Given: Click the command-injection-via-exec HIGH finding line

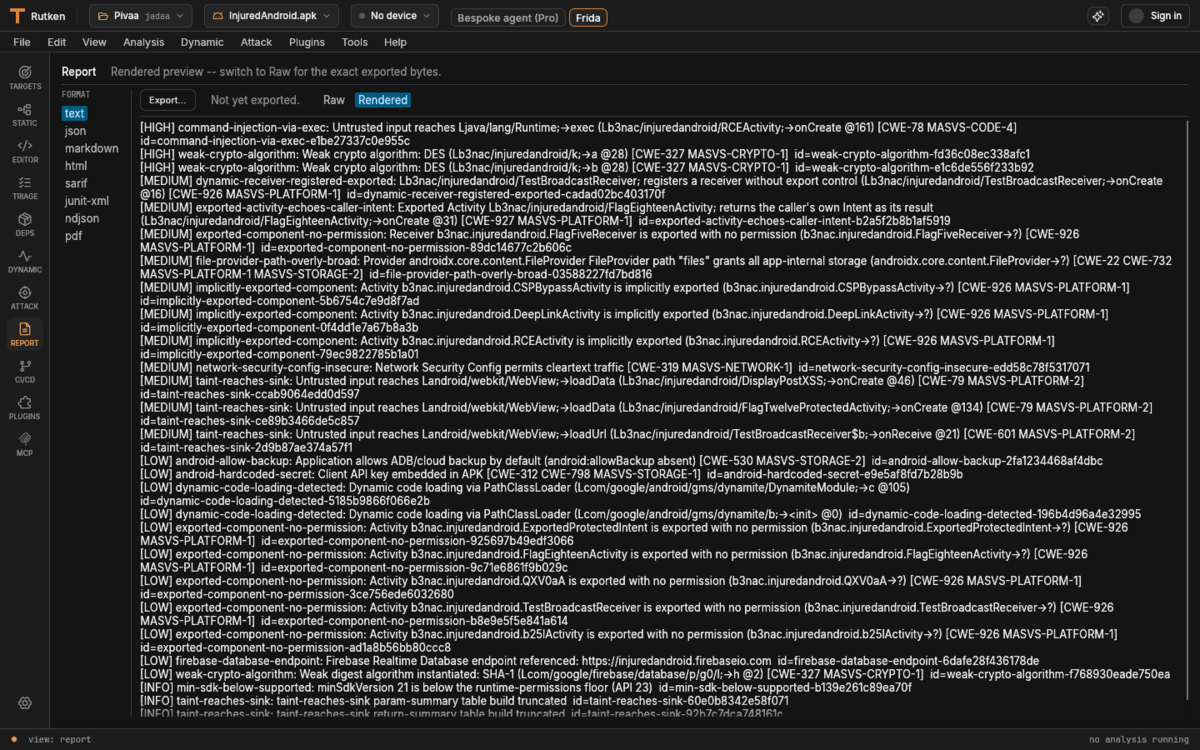Looking at the screenshot, I should point(578,134).
